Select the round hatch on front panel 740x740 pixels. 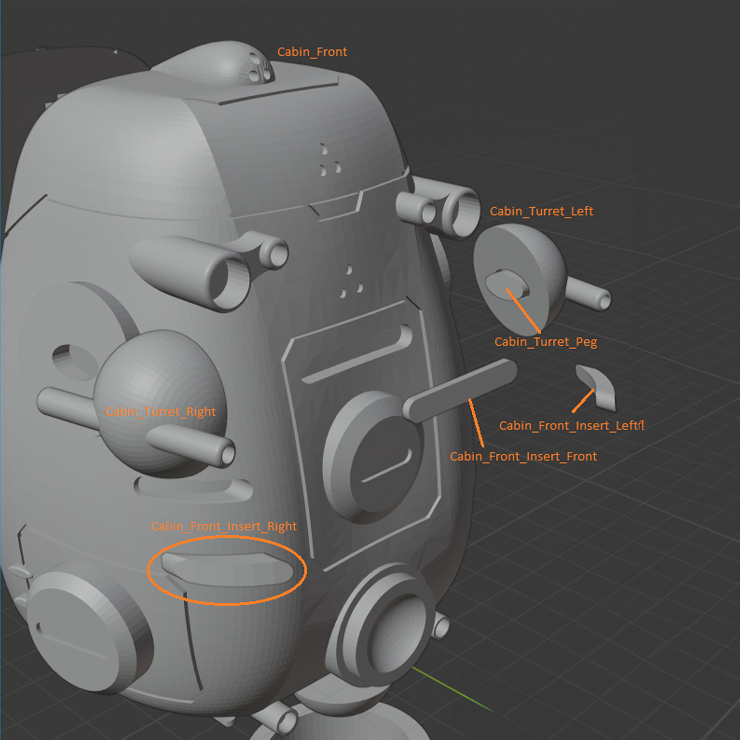373,457
